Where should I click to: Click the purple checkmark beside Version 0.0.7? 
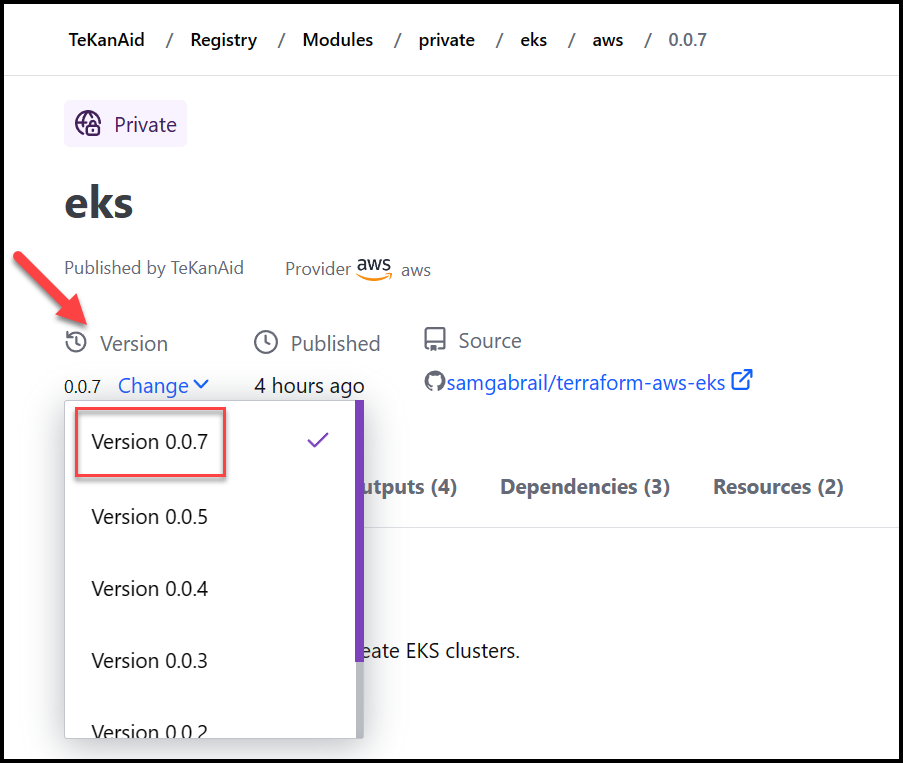coord(317,440)
